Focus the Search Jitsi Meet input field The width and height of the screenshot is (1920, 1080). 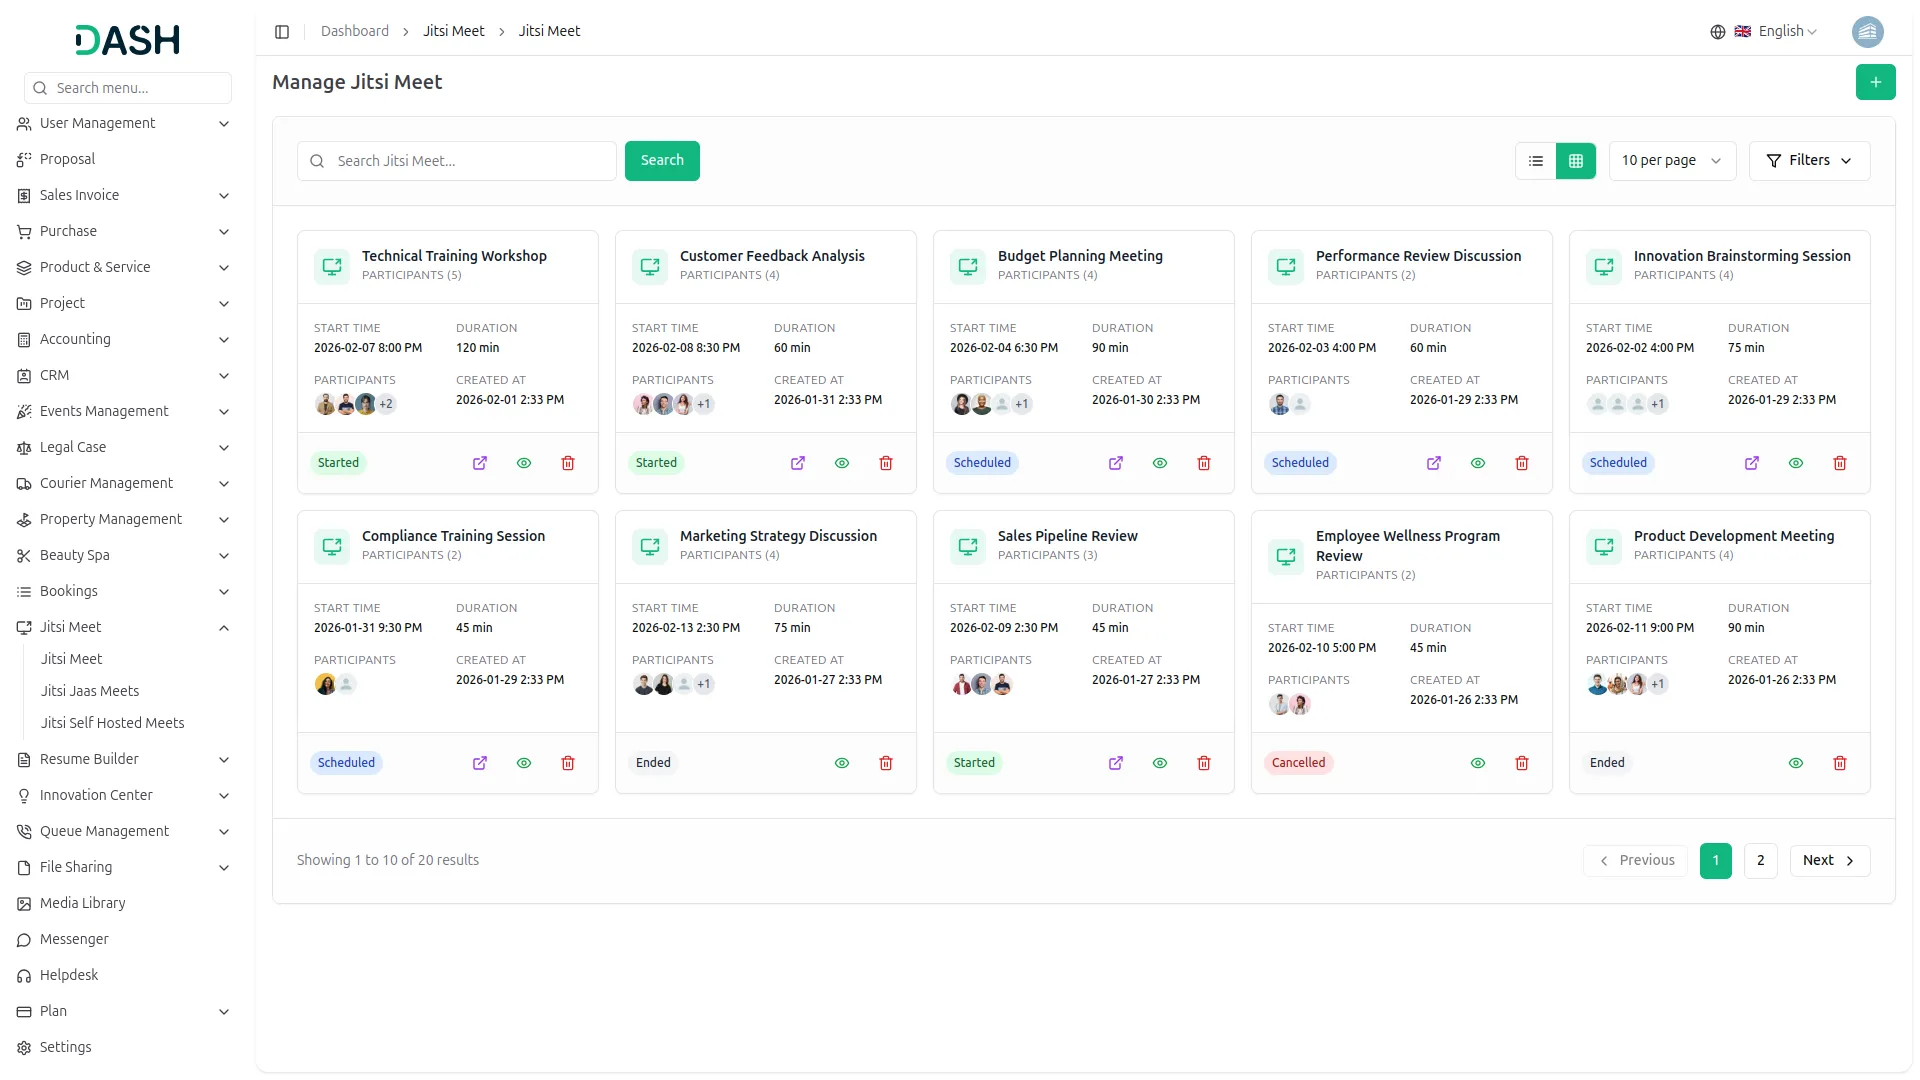pos(470,161)
